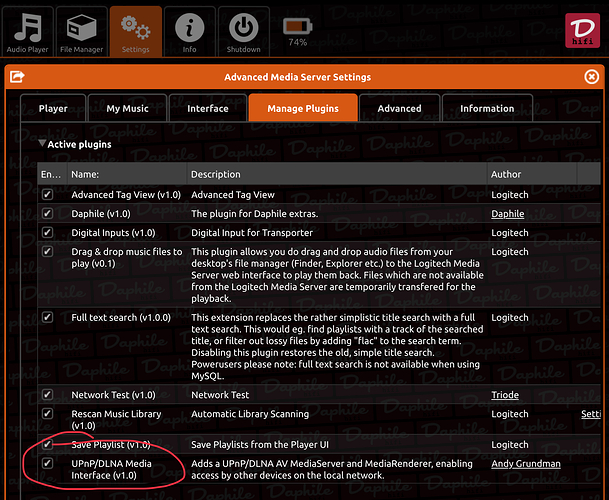Uncheck the Save Playlist plugin
Screen dimensions: 609x500
(x=47, y=444)
